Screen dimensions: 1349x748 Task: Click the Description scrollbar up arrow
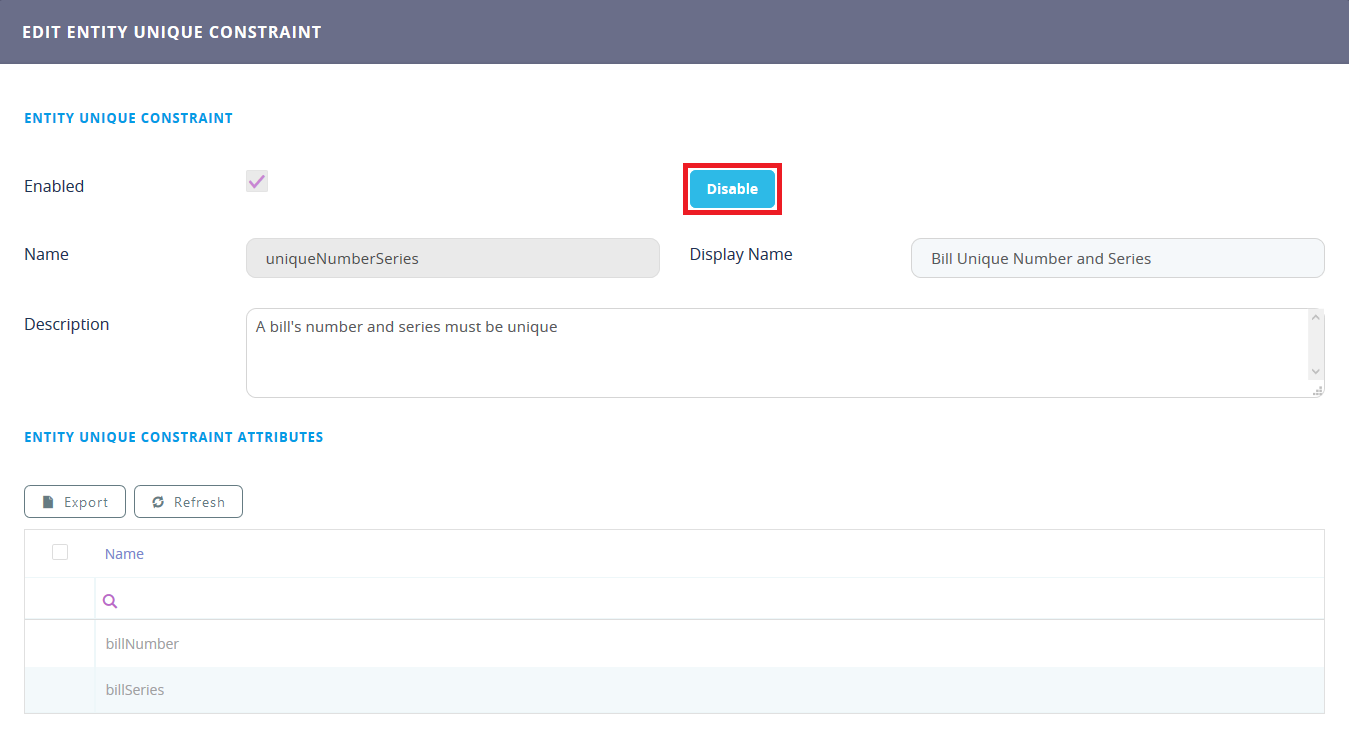pos(1316,319)
